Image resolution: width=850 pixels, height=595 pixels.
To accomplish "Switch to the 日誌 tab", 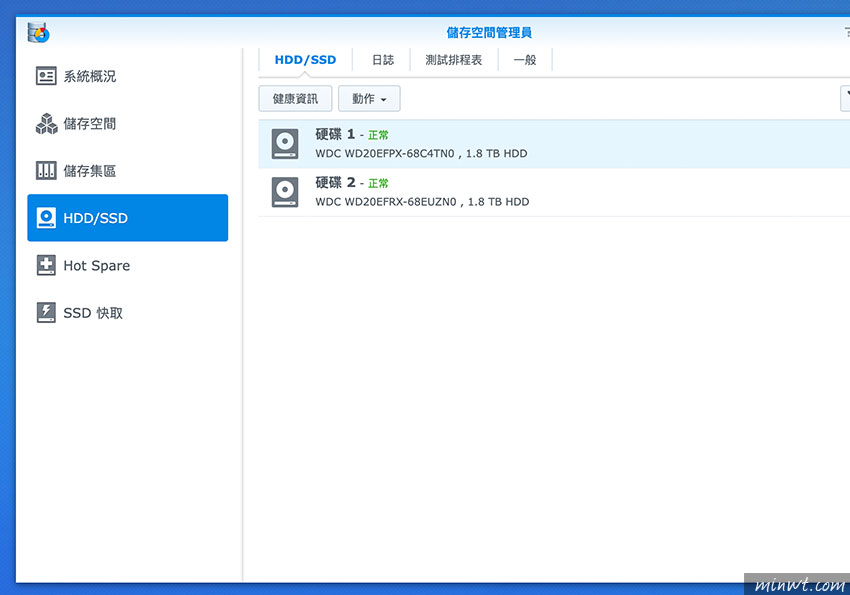I will (x=381, y=59).
